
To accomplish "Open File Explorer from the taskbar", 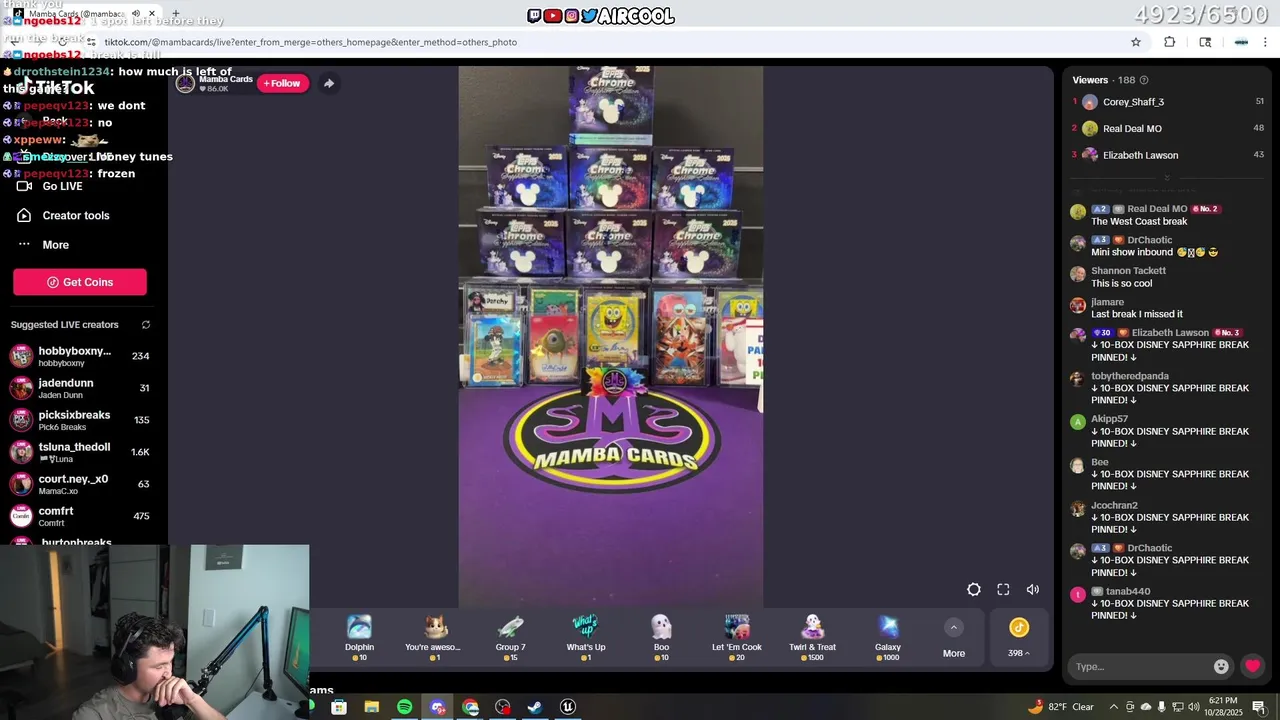I will (371, 707).
